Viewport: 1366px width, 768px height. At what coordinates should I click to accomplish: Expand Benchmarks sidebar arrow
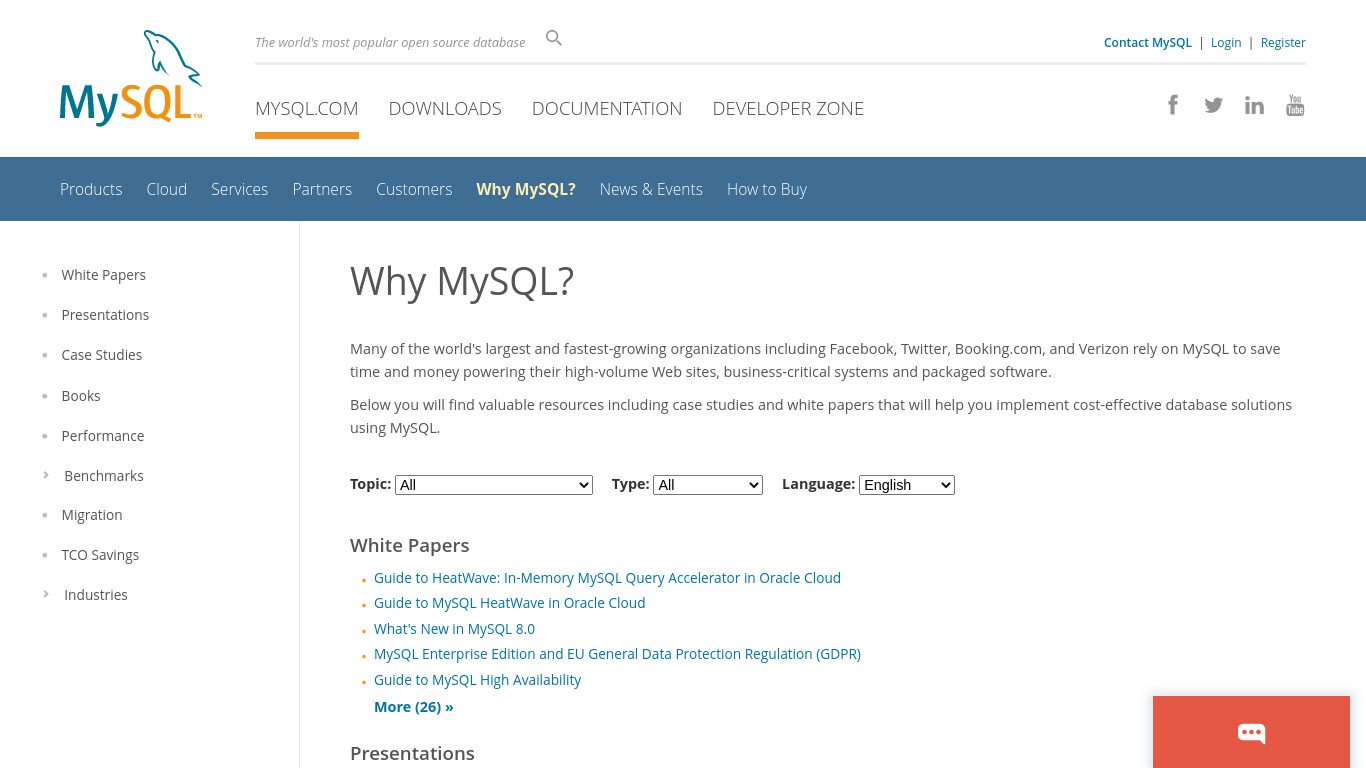point(46,475)
